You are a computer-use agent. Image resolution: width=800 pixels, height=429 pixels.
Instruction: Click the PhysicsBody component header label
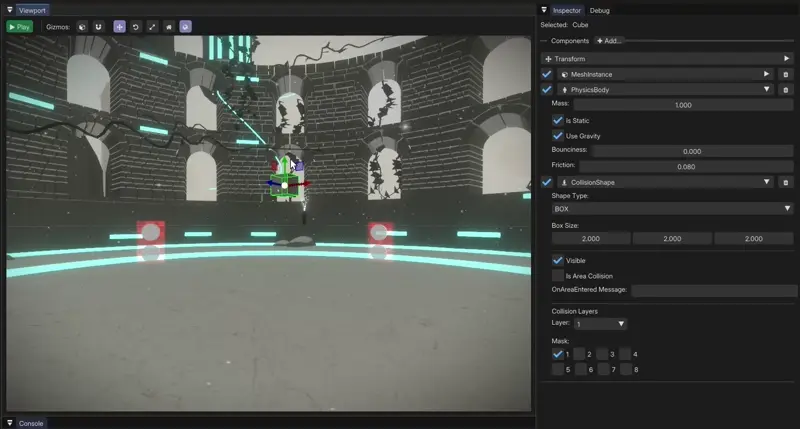pyautogui.click(x=590, y=90)
